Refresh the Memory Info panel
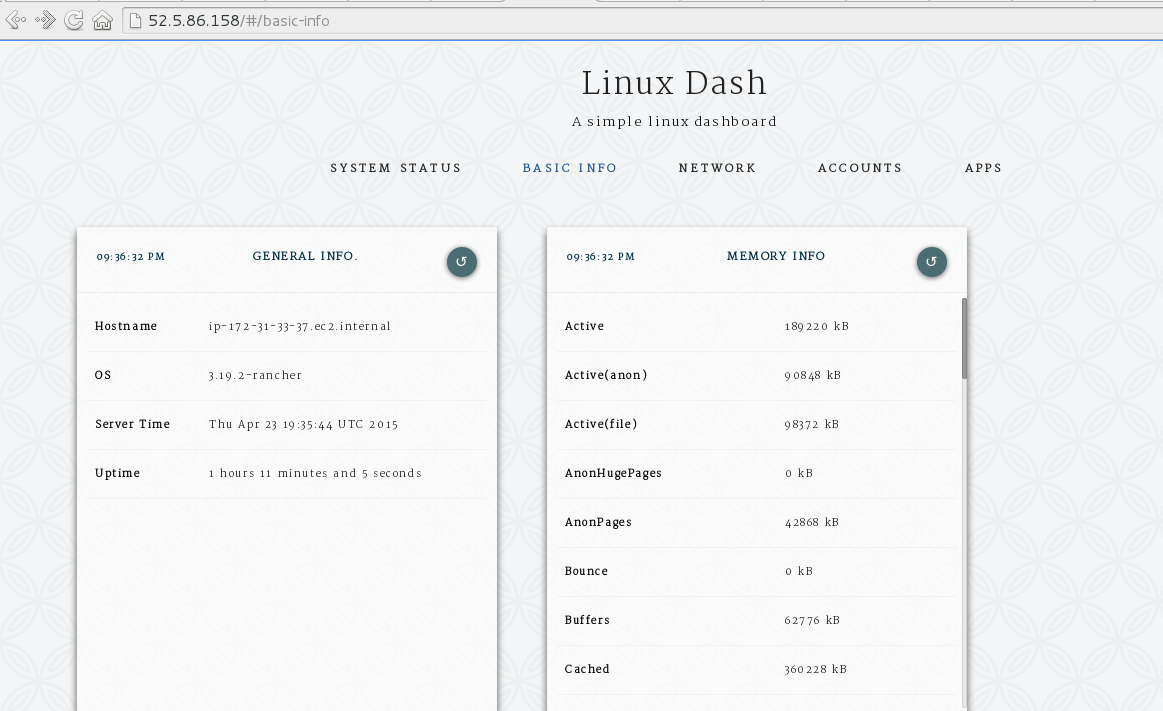 click(931, 262)
